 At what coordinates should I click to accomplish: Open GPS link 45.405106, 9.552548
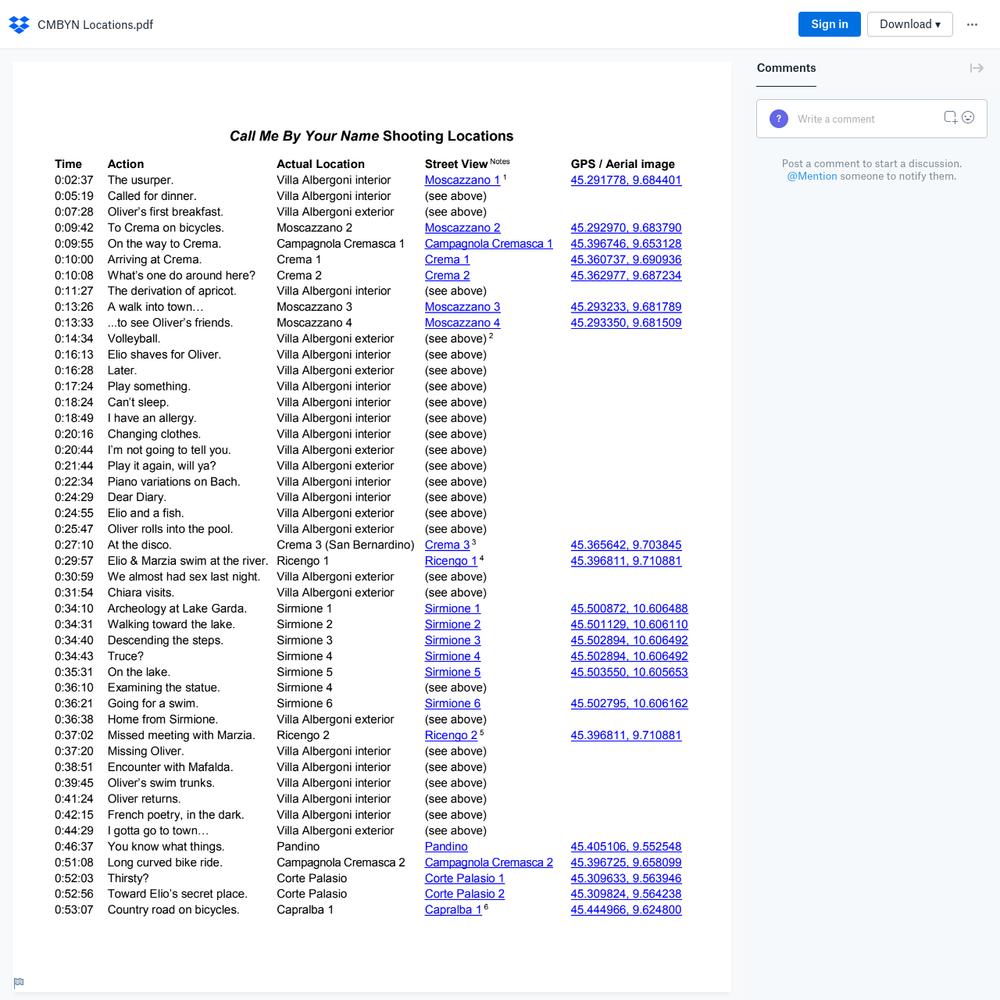click(x=626, y=847)
